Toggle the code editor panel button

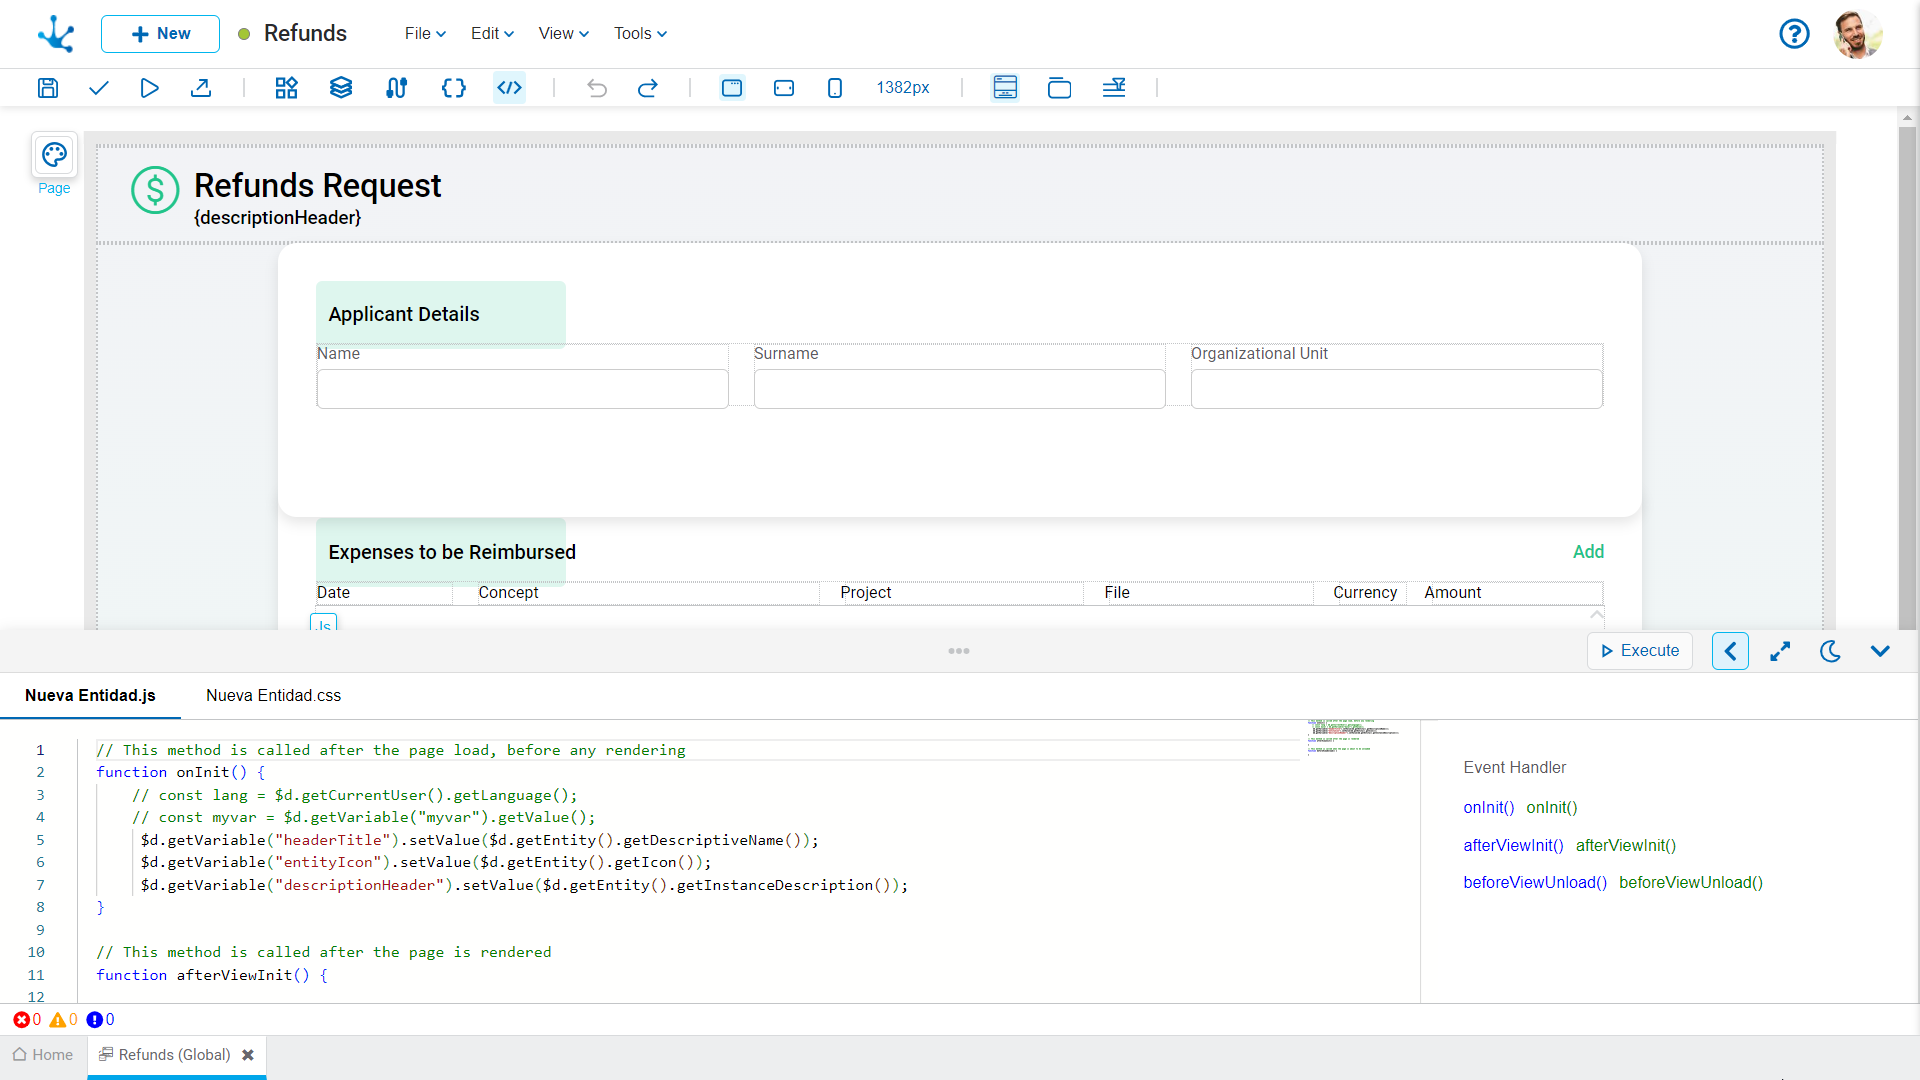pos(510,88)
